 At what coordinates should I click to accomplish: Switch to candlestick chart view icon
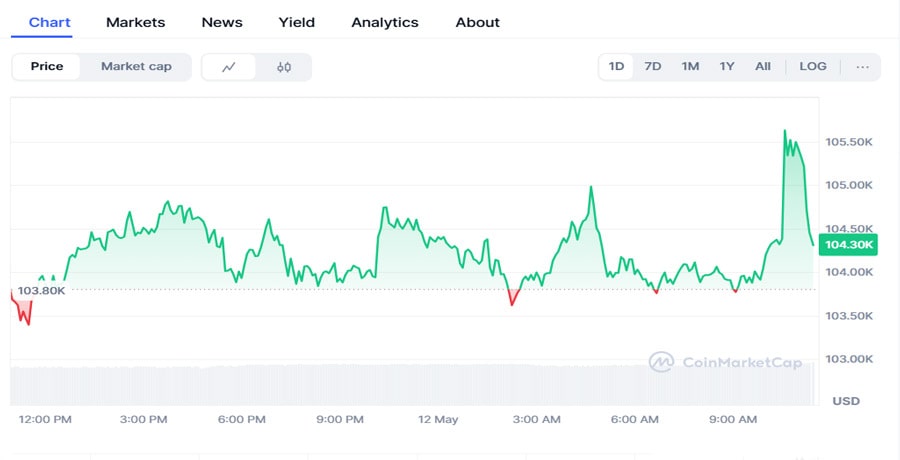284,67
